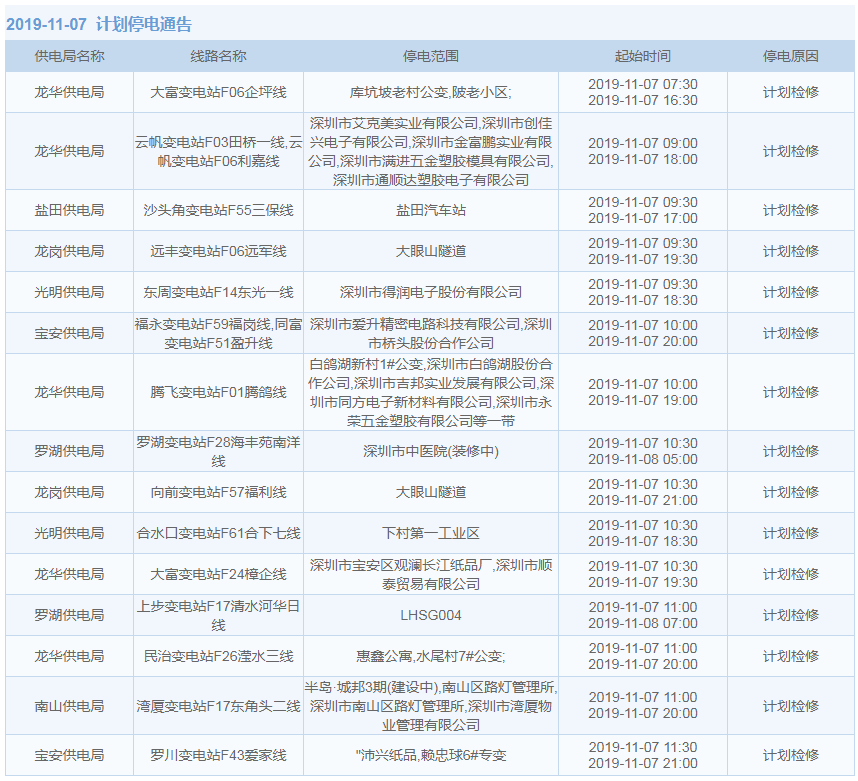Select the 南山供电局 cell
This screenshot has width=858, height=781.
[69, 706]
